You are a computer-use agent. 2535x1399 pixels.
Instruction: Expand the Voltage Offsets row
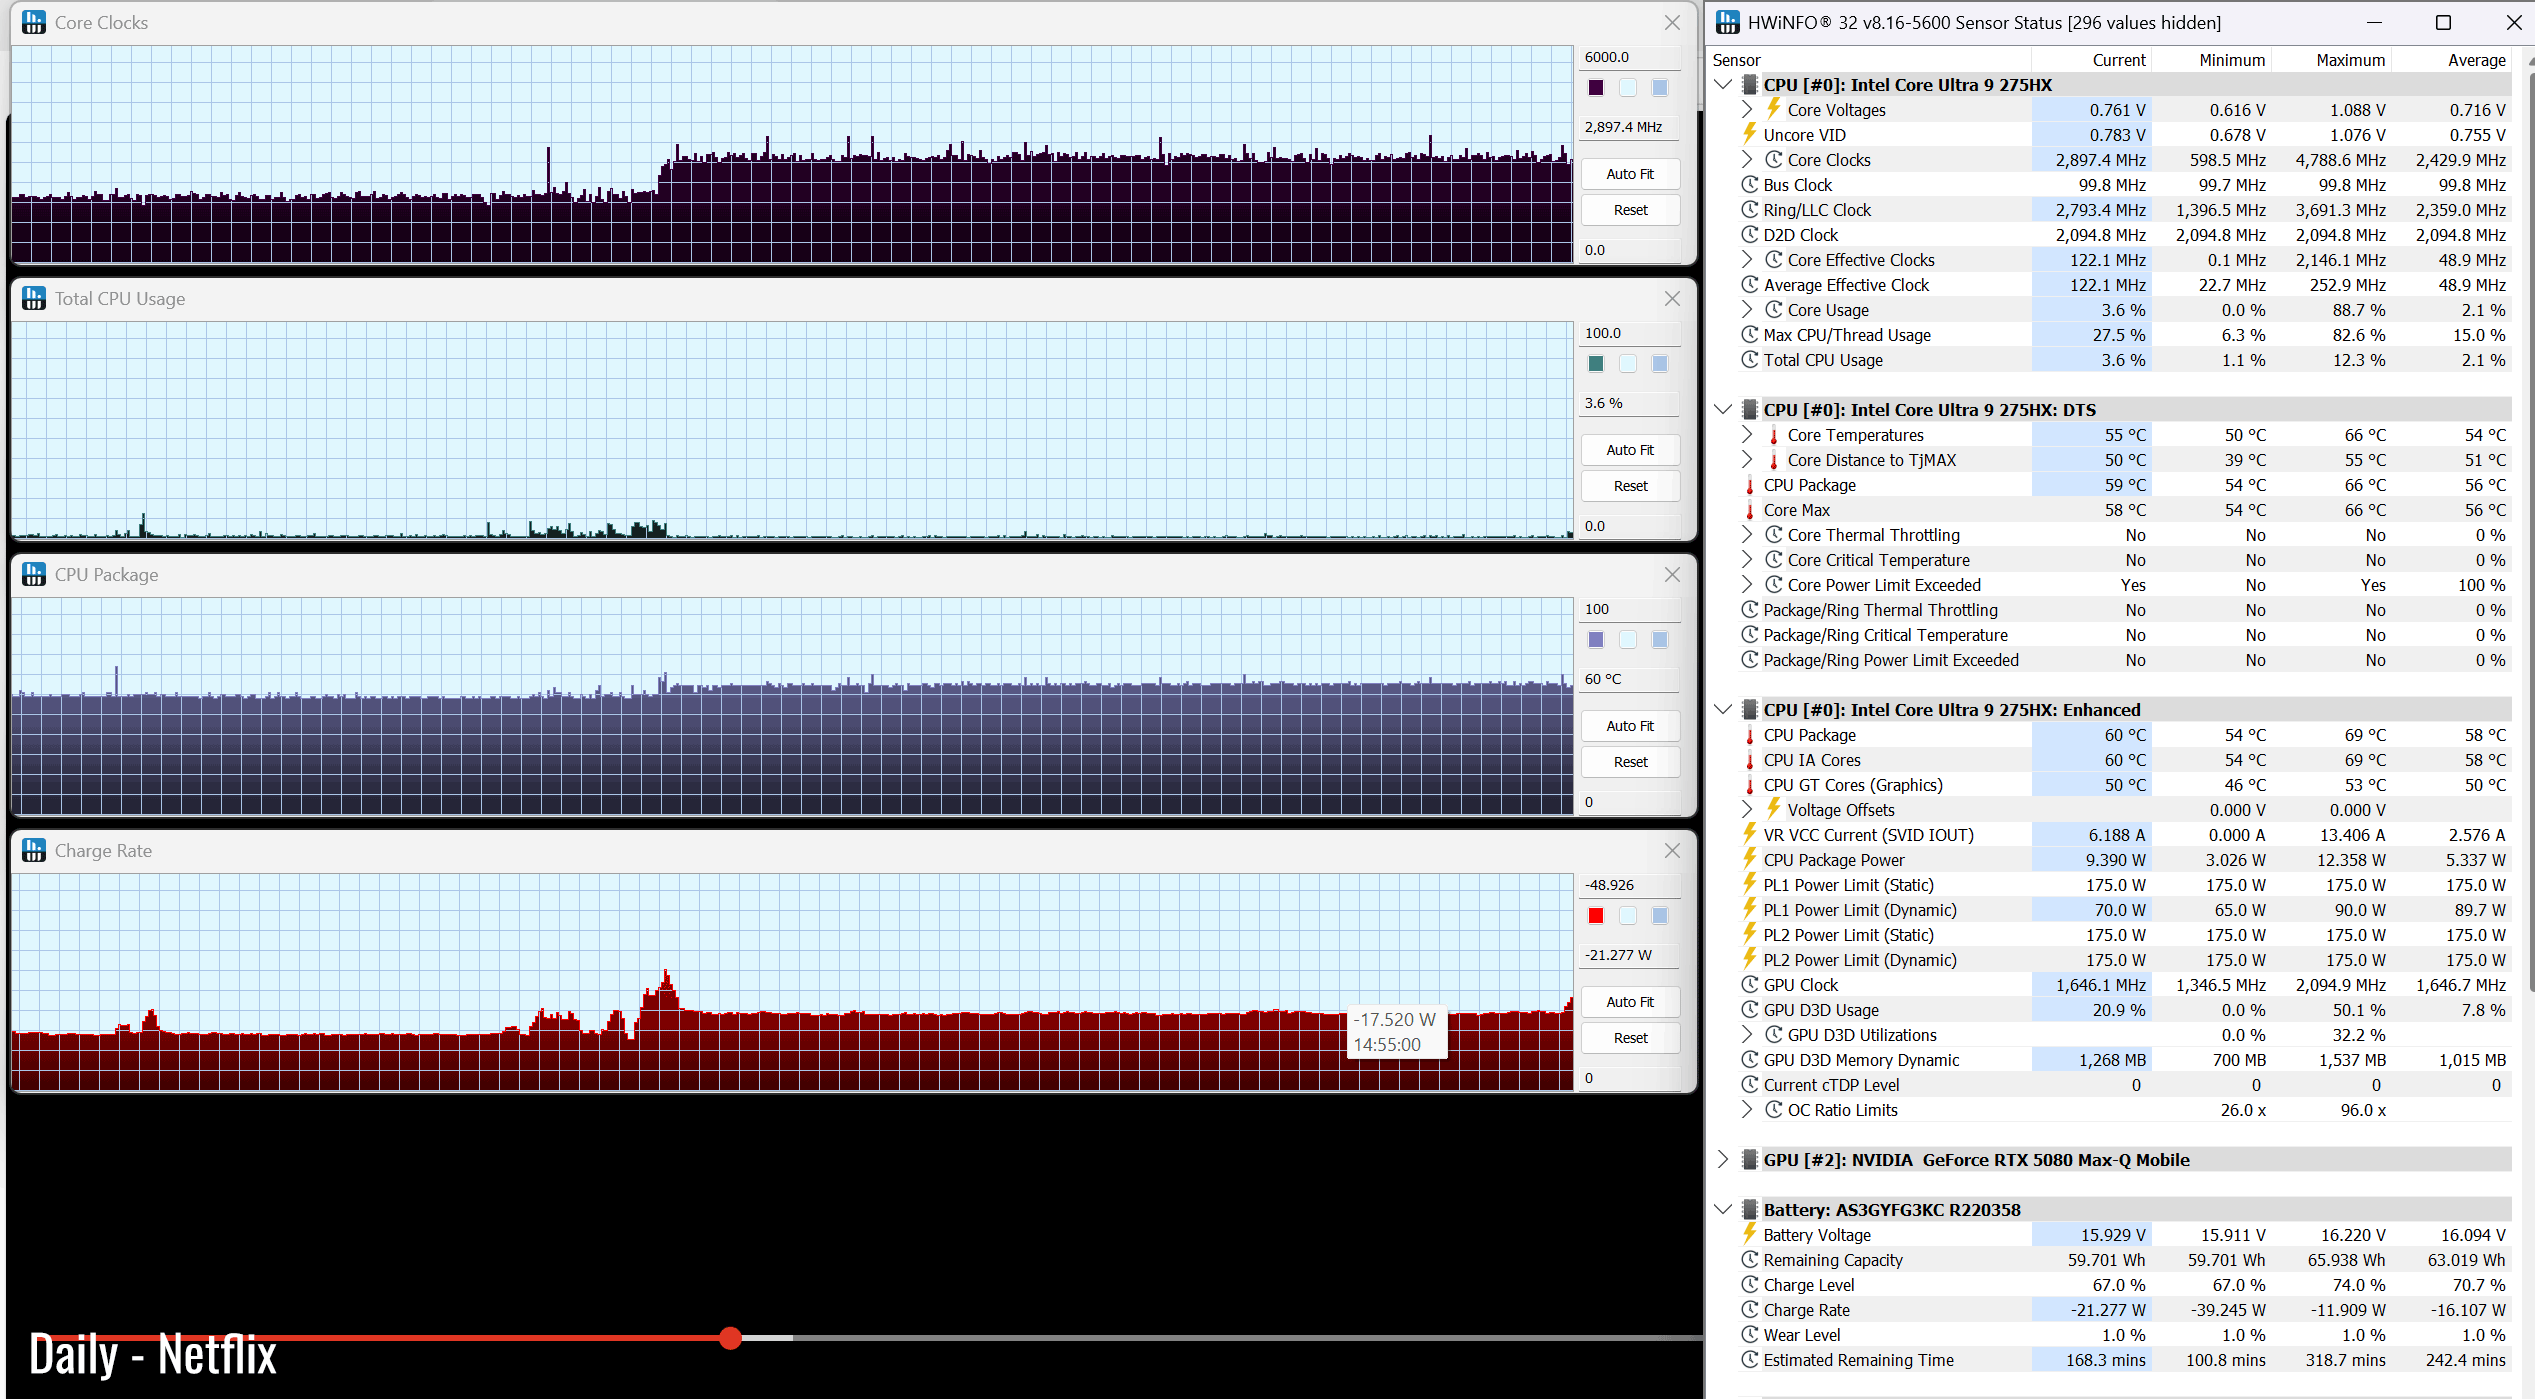coord(1747,810)
